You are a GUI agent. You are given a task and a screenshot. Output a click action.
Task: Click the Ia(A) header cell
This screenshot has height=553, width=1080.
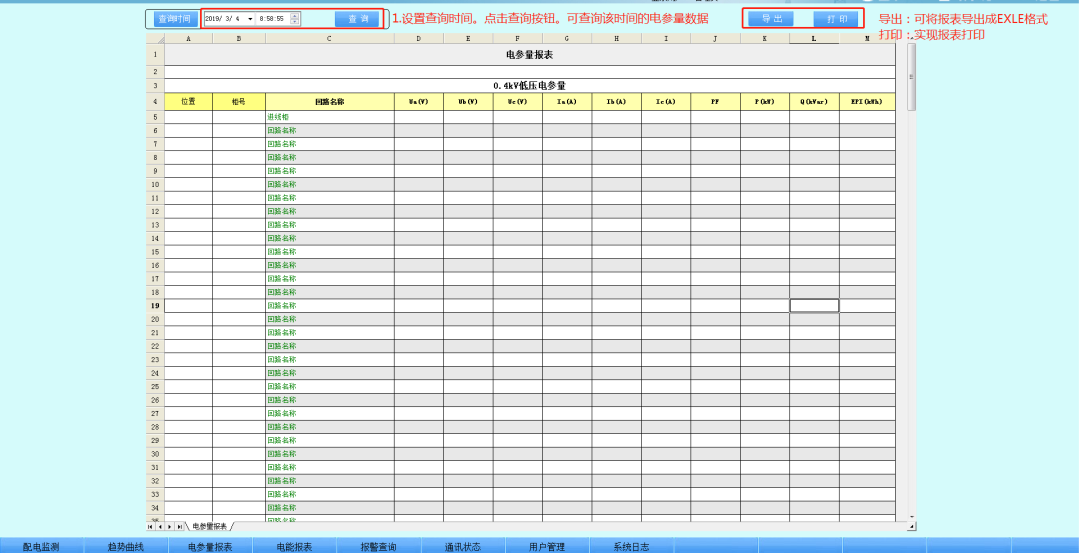click(567, 102)
